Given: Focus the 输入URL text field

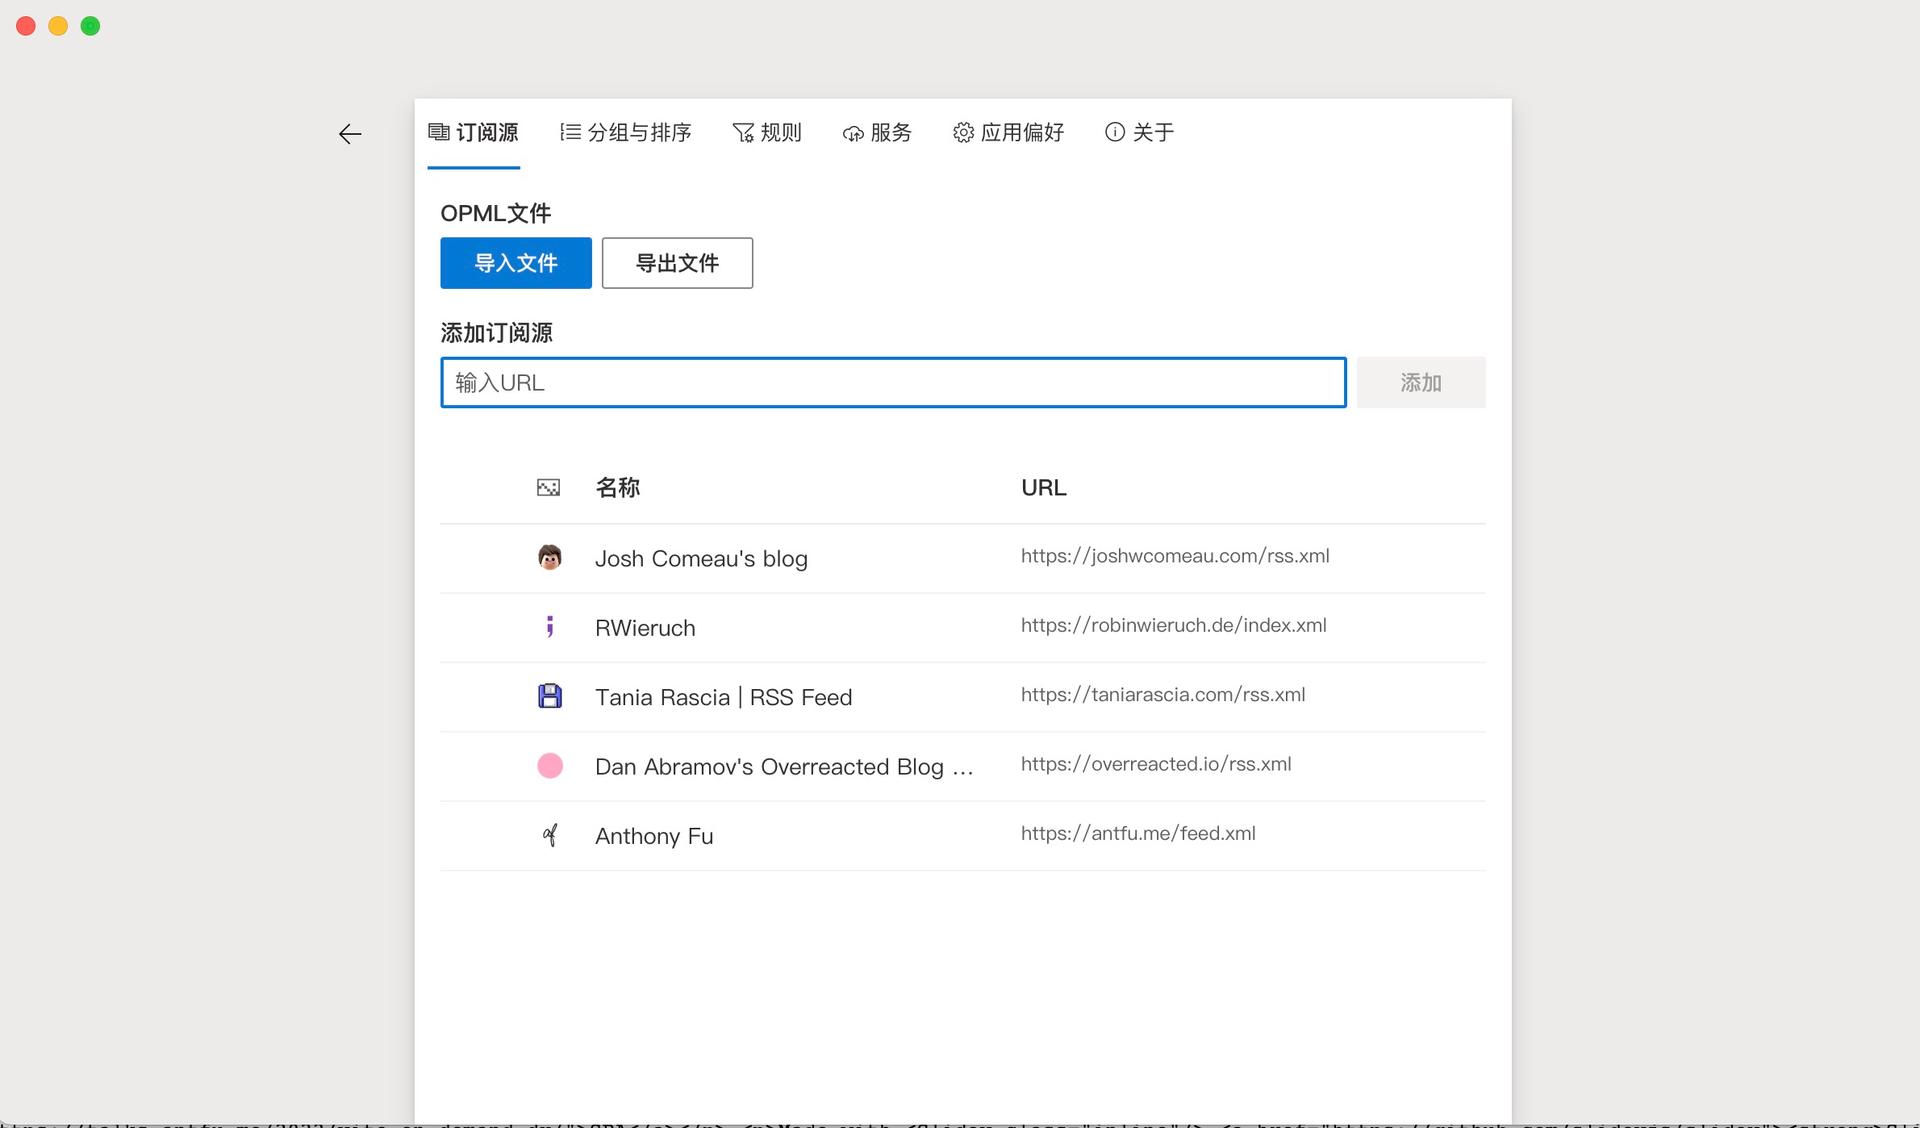Looking at the screenshot, I should pos(893,383).
